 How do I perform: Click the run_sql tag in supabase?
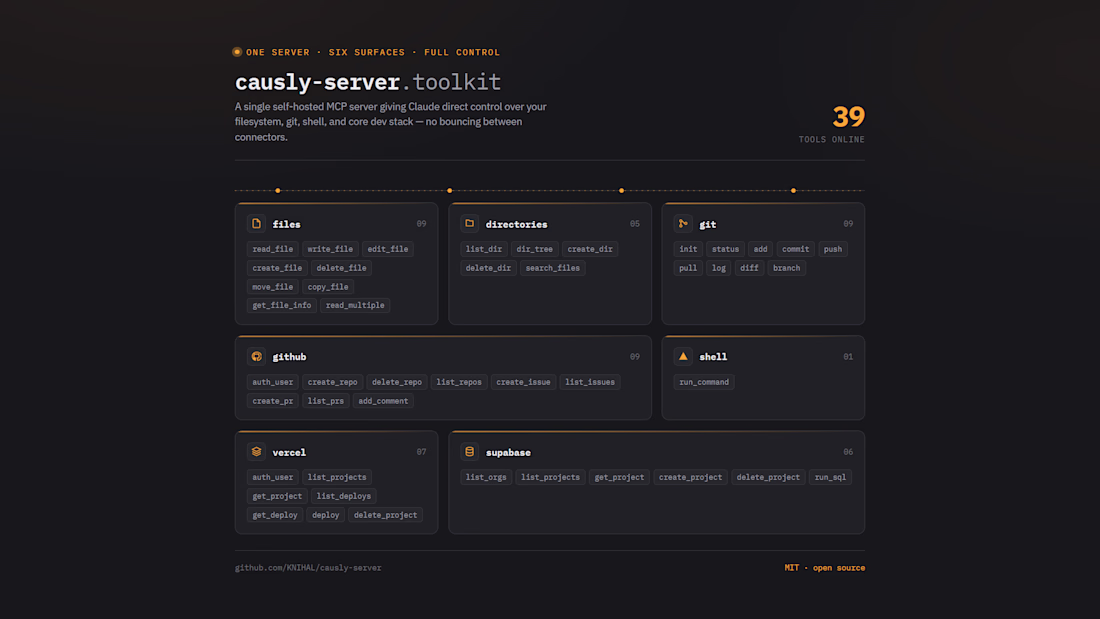pyautogui.click(x=830, y=477)
